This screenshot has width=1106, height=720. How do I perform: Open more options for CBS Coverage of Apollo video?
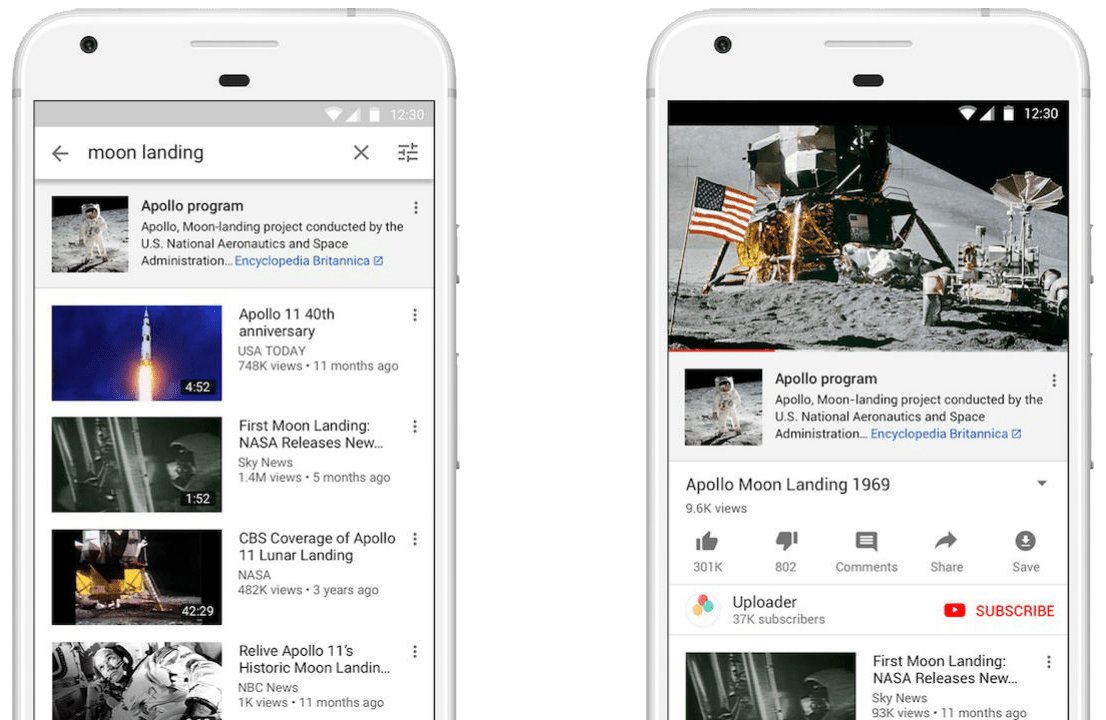[x=415, y=539]
